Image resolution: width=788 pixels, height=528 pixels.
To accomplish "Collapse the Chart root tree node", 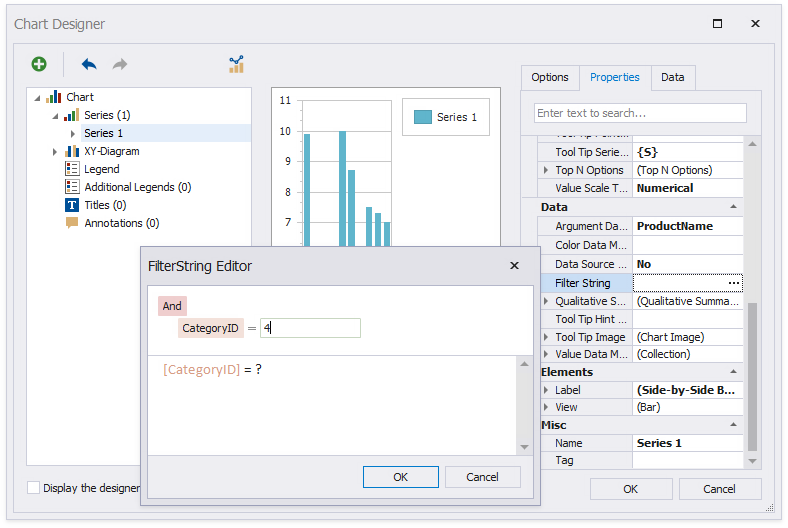I will [38, 98].
